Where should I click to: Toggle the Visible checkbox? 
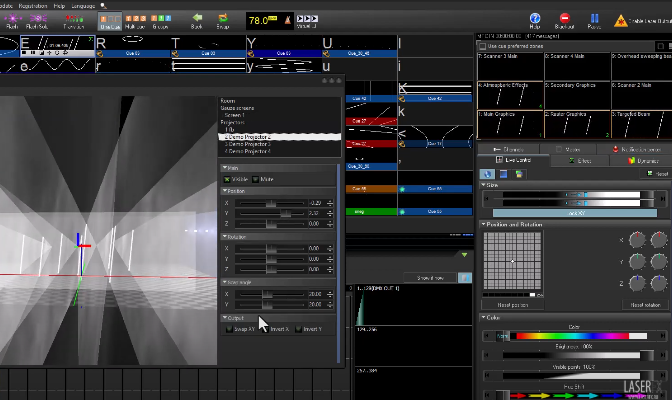pos(227,179)
